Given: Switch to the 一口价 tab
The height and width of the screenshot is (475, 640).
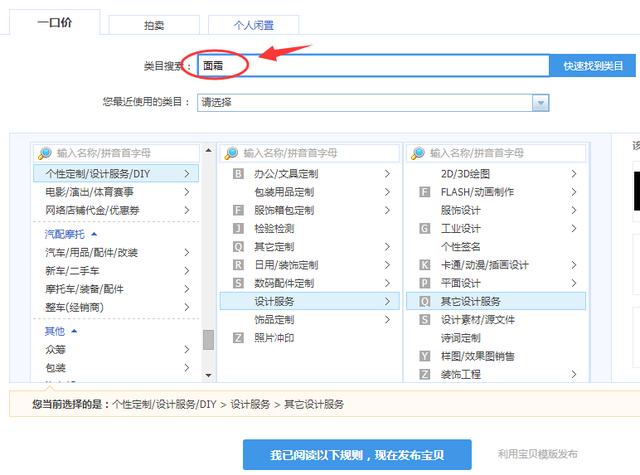Looking at the screenshot, I should 54,22.
